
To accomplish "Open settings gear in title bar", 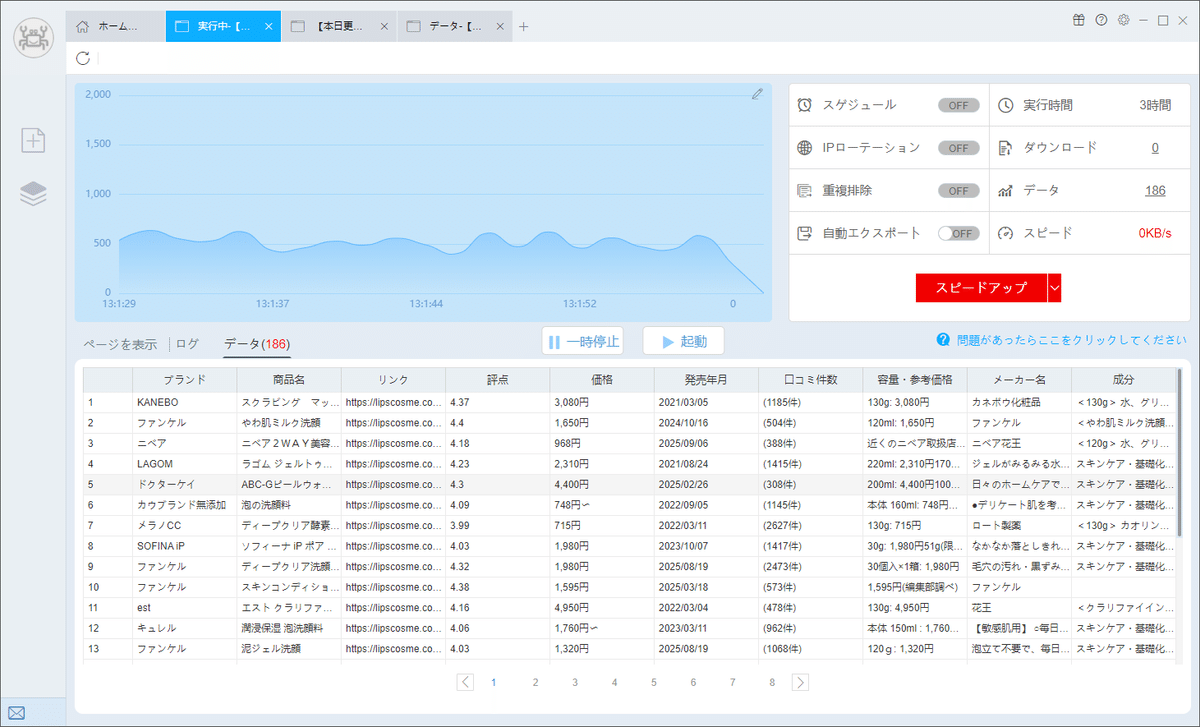I will pos(1123,20).
